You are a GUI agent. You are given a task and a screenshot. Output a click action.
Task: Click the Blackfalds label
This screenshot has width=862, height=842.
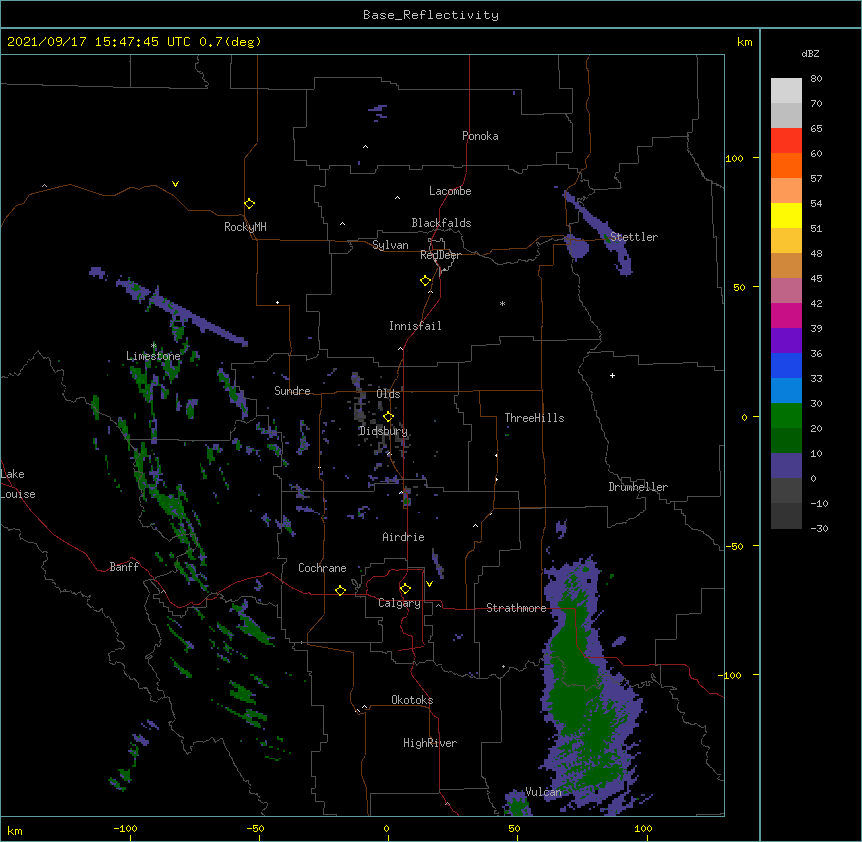(x=441, y=223)
